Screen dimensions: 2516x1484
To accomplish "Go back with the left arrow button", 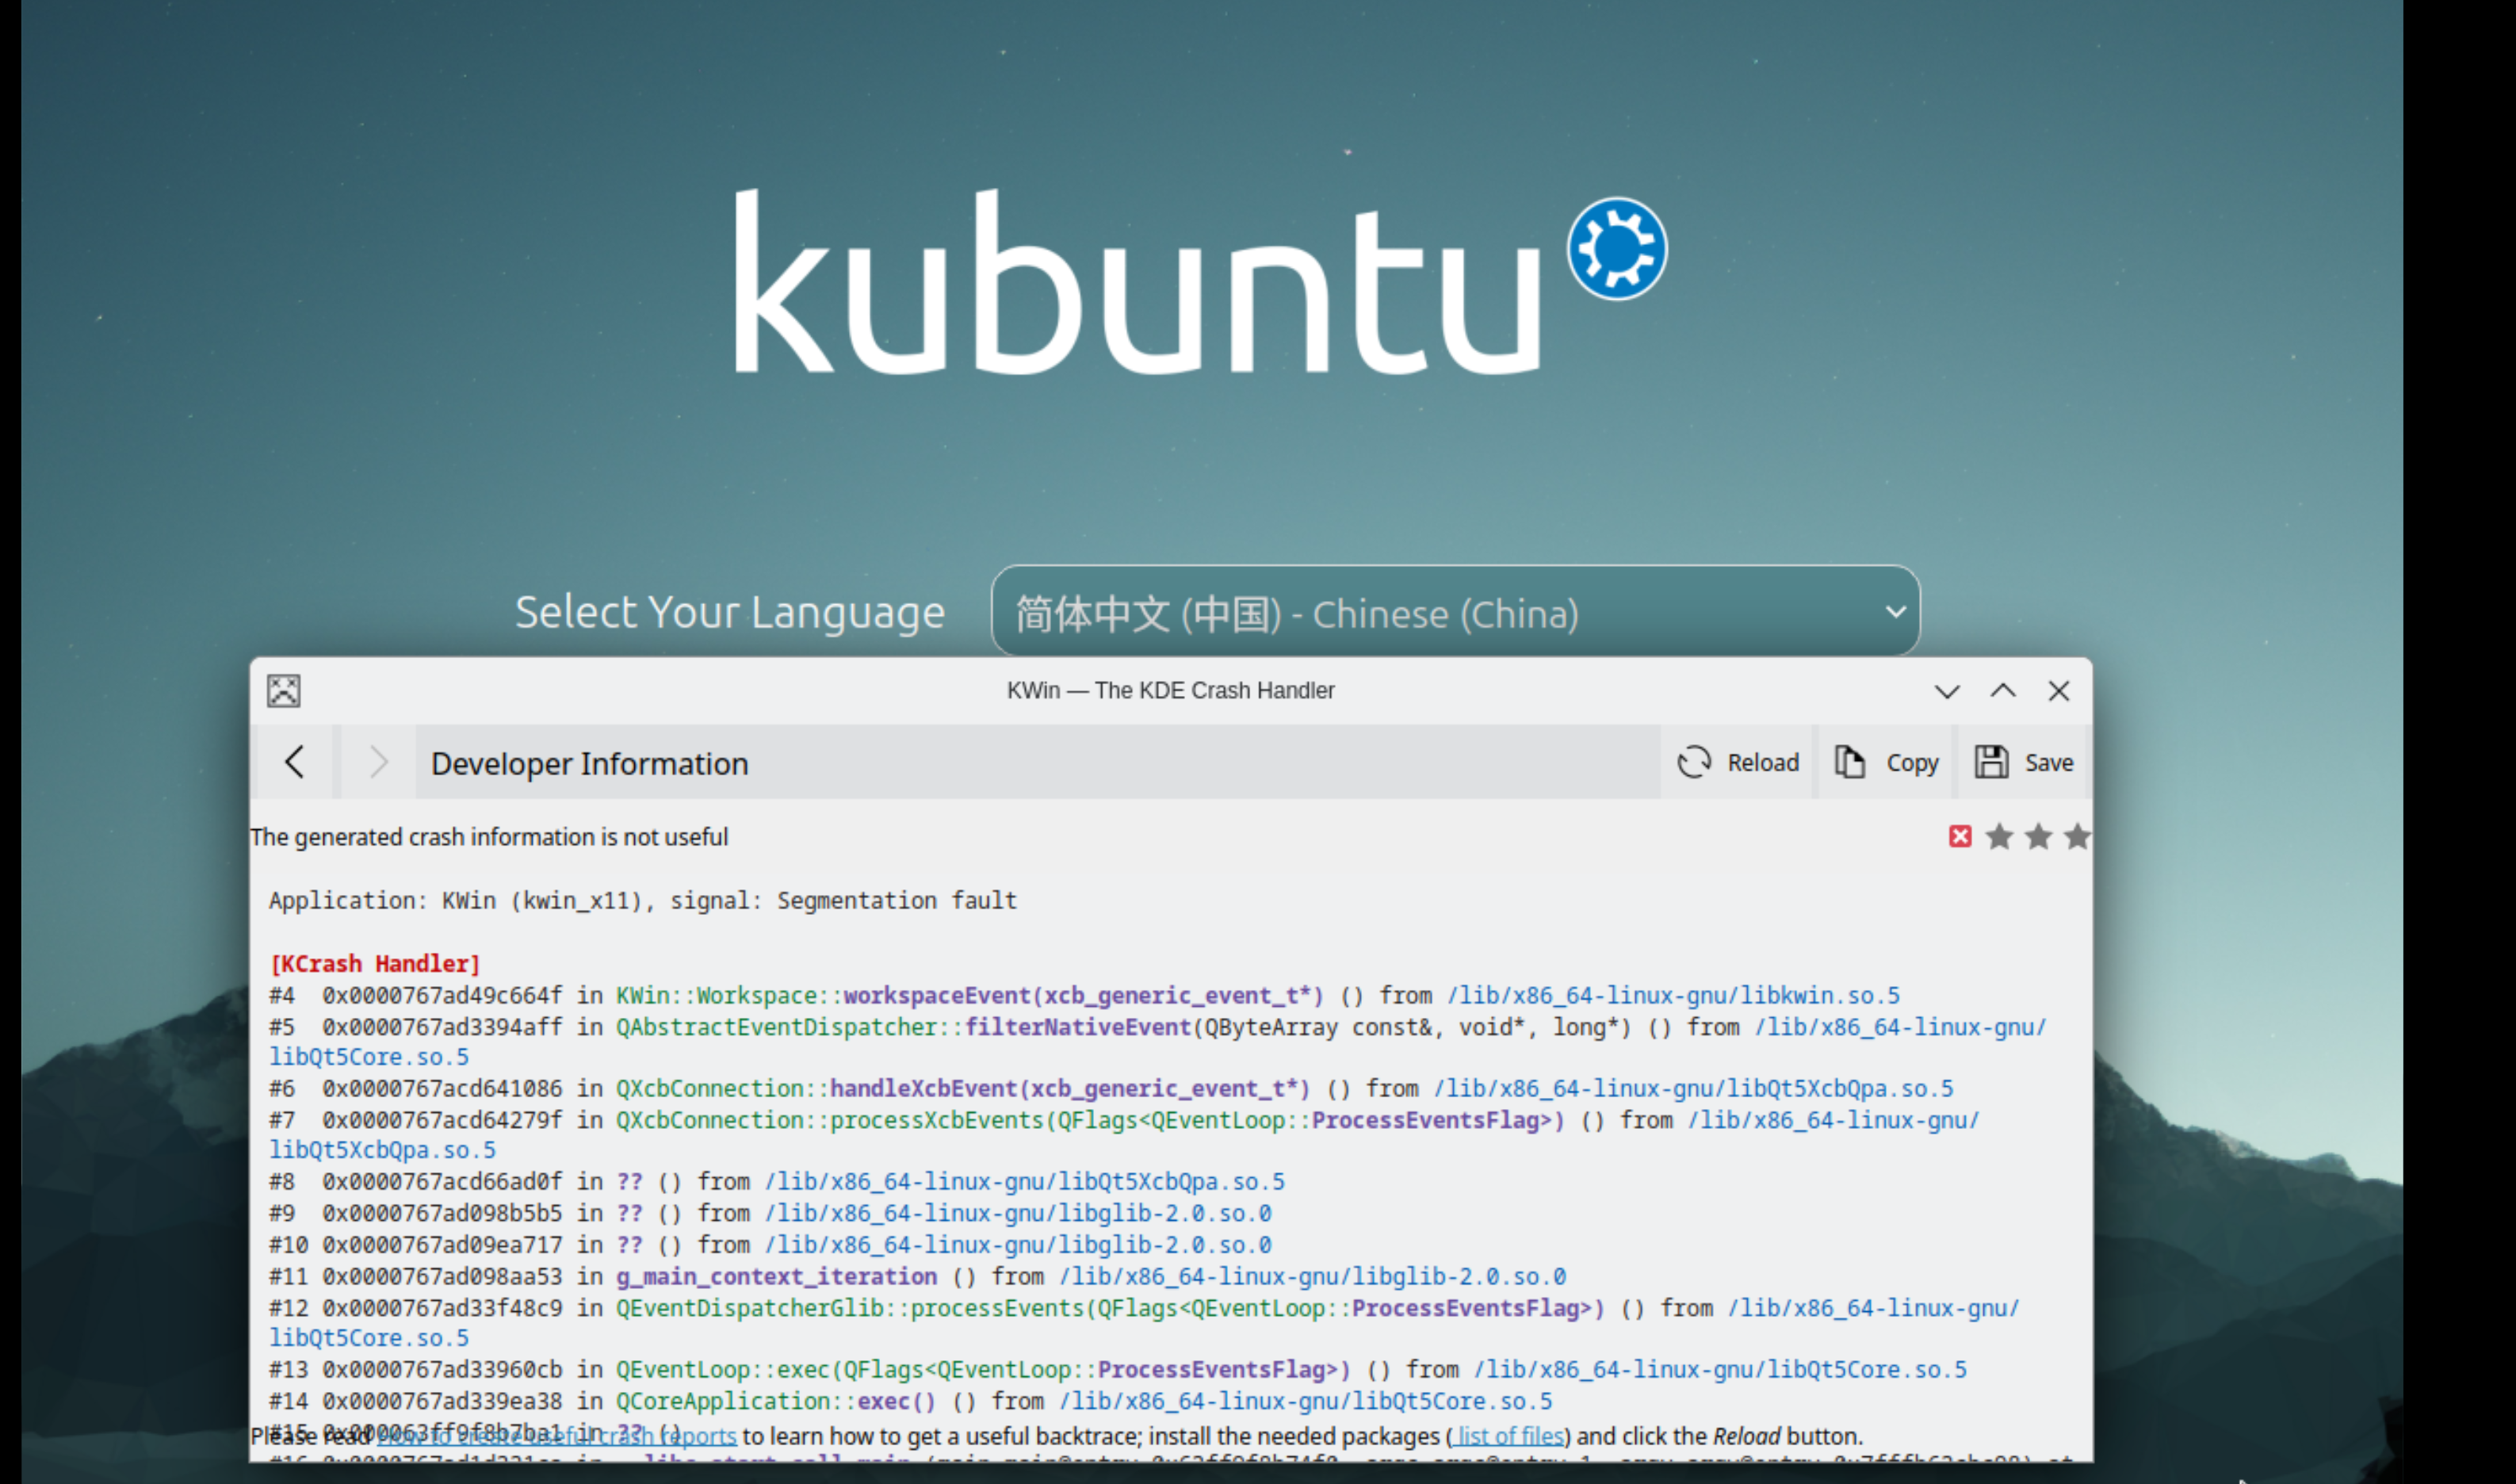I will [294, 763].
